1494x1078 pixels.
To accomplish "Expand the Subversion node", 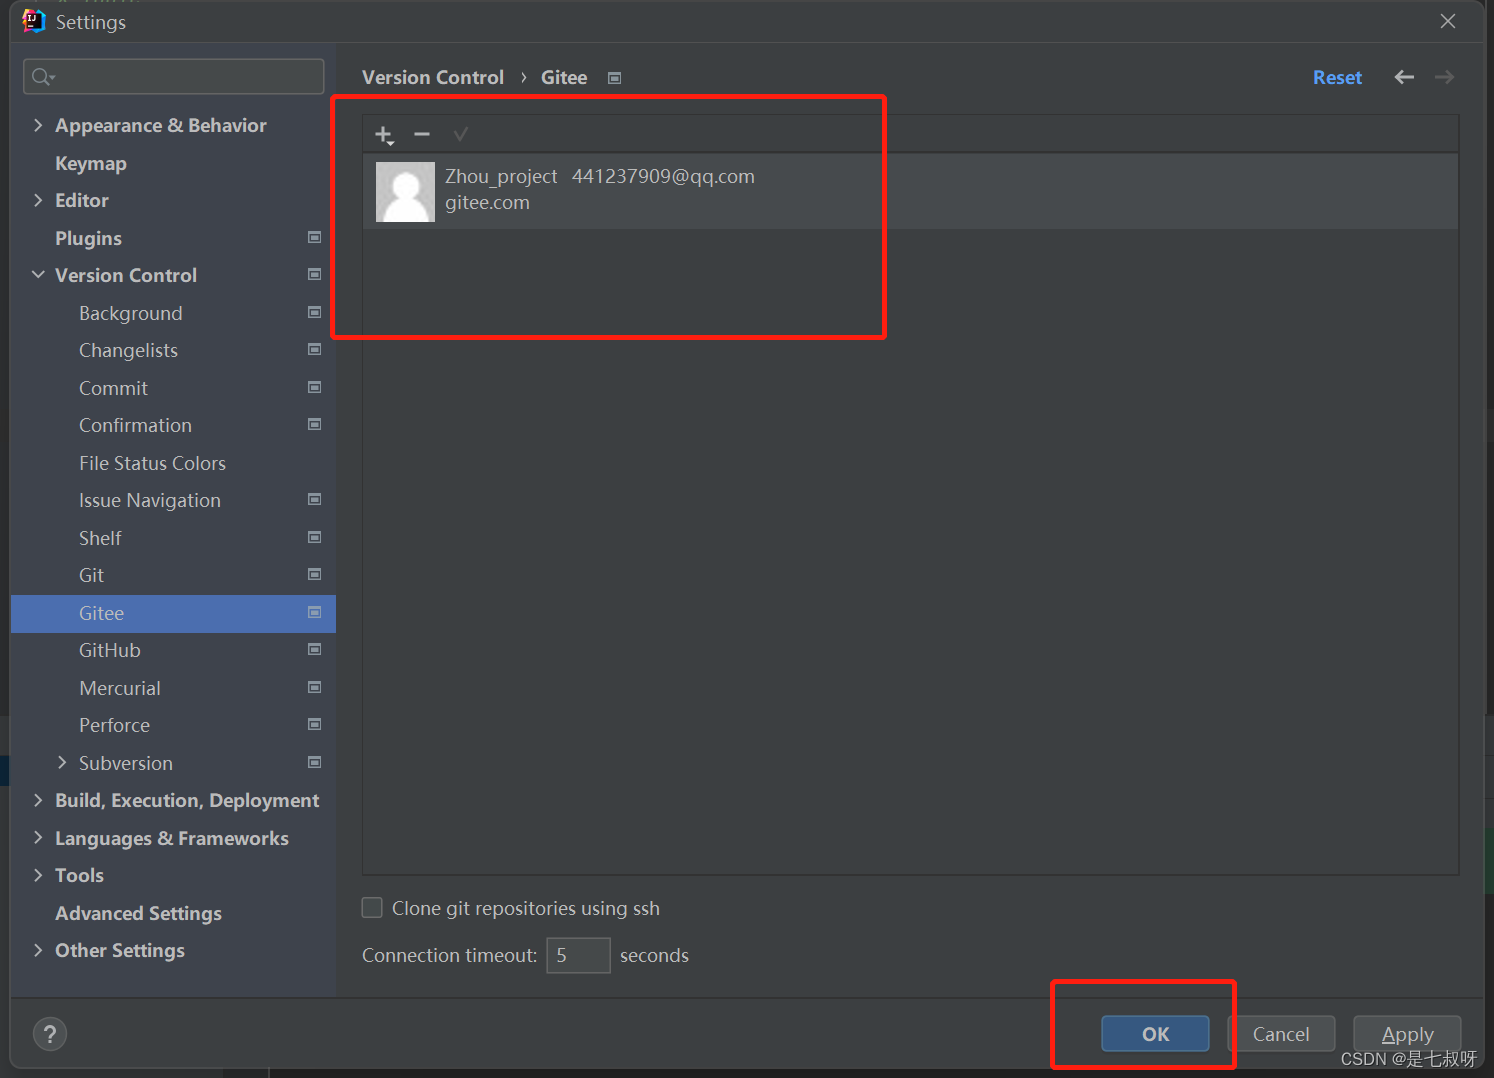I will (62, 762).
